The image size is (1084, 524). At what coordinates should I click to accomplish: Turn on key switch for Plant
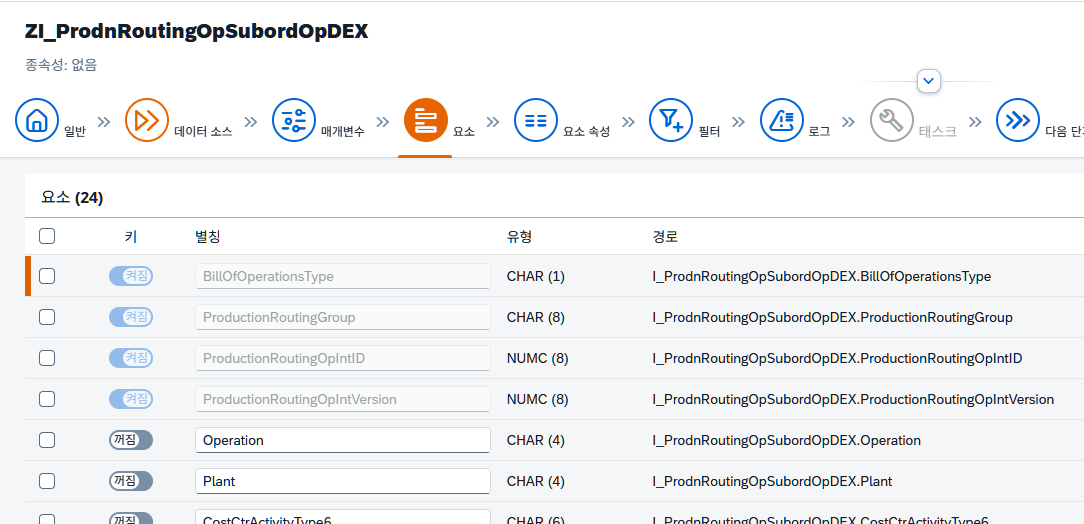[x=131, y=481]
